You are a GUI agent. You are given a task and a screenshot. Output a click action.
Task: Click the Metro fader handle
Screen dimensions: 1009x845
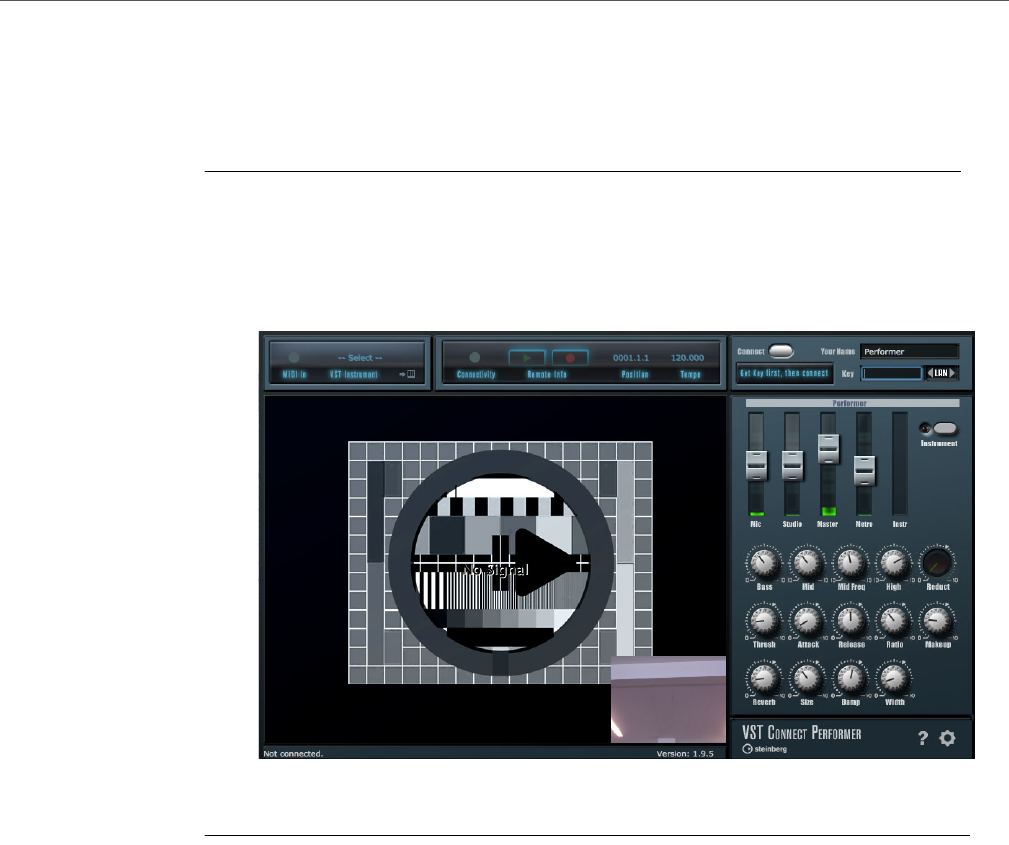click(x=864, y=470)
